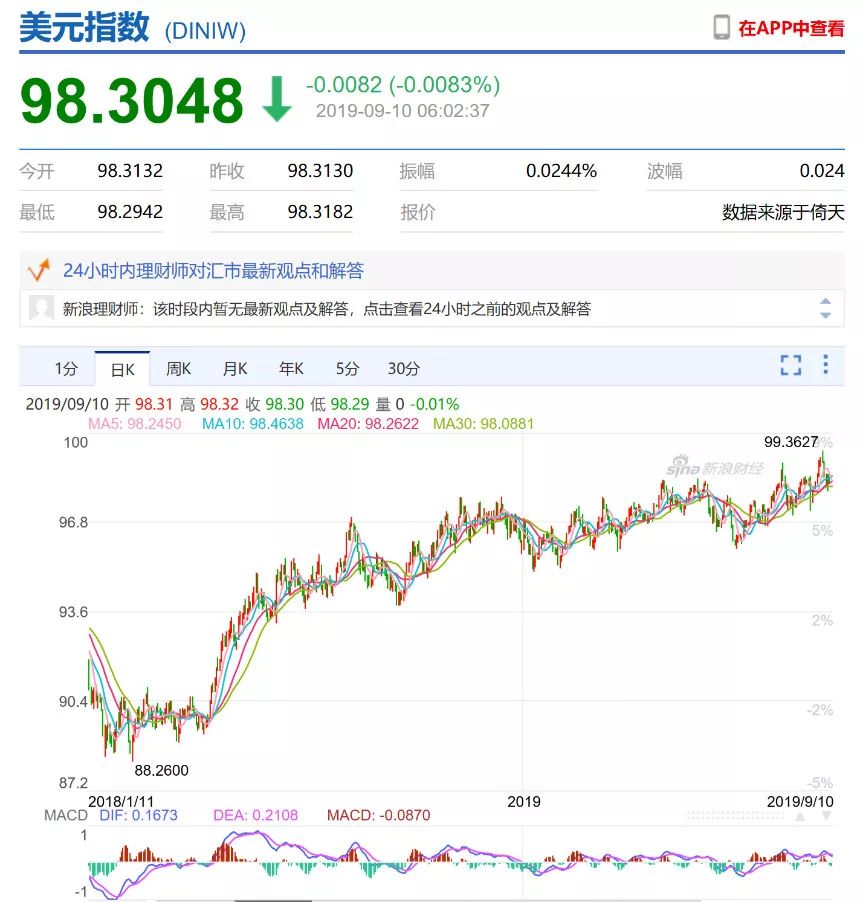Switch to the 年K chart tab

(291, 368)
